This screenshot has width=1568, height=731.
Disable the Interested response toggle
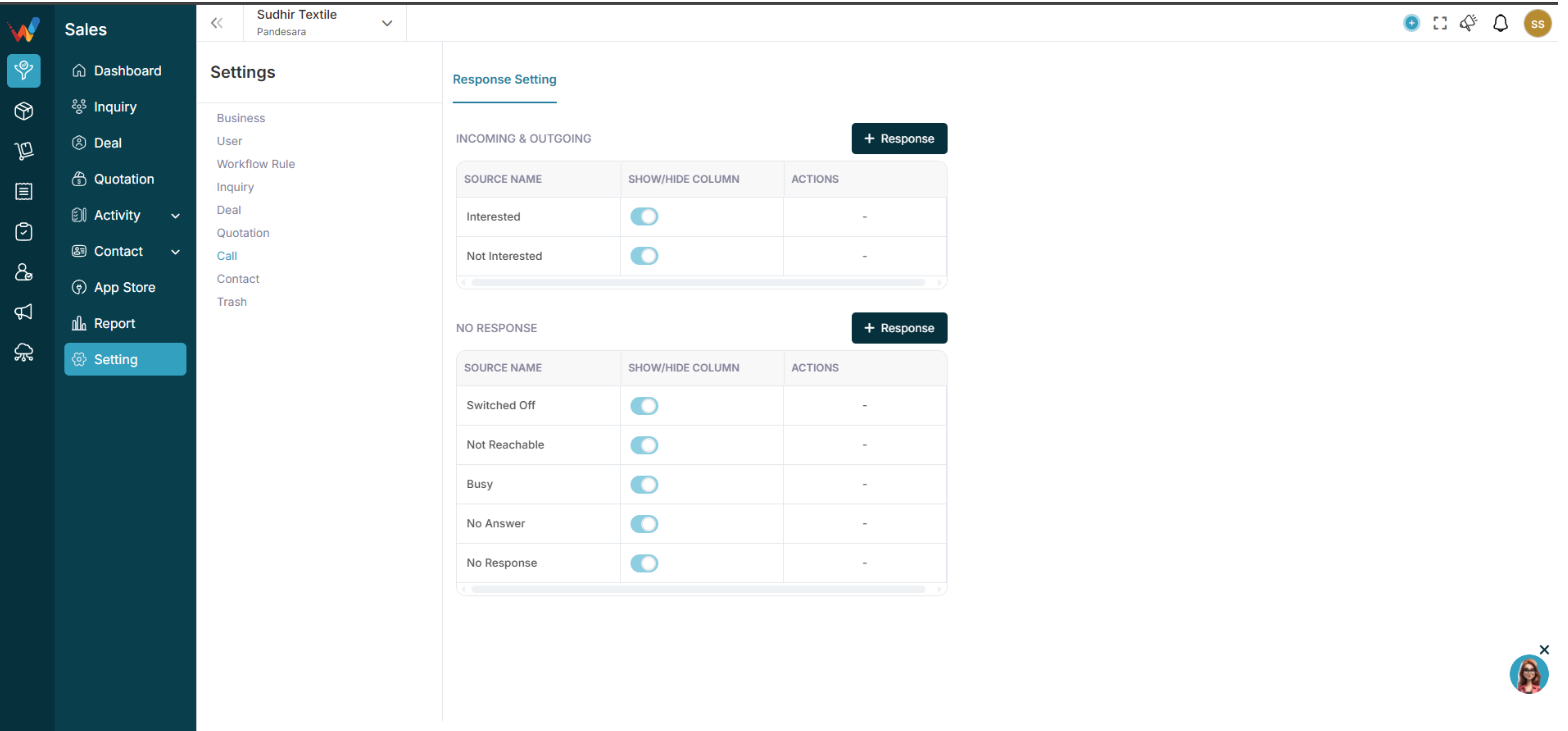pos(644,217)
